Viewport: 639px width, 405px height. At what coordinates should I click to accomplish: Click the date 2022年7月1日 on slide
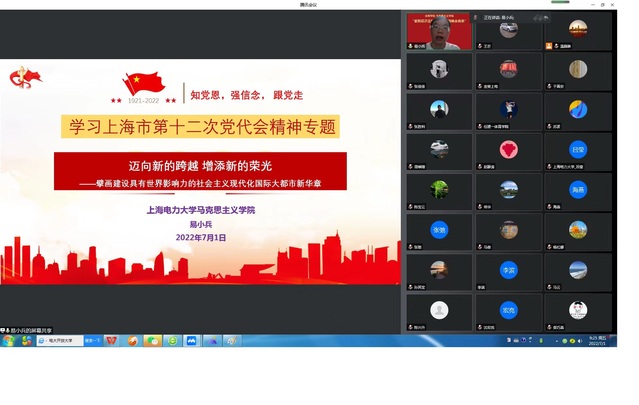click(x=201, y=238)
